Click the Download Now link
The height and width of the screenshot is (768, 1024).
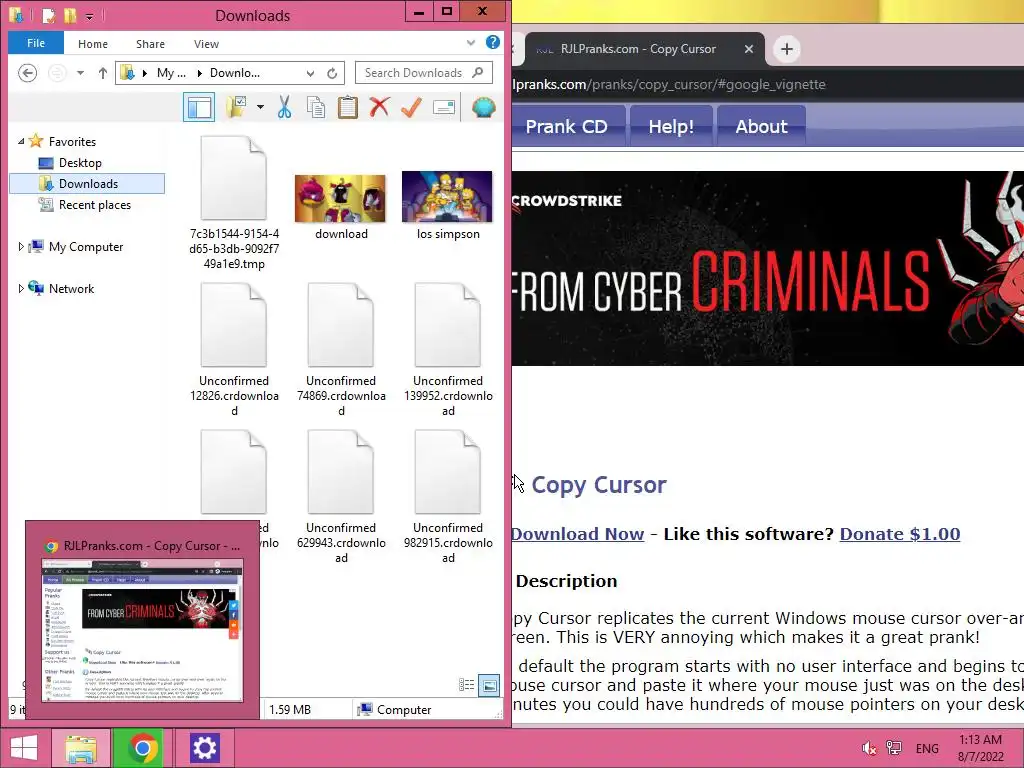coord(578,534)
